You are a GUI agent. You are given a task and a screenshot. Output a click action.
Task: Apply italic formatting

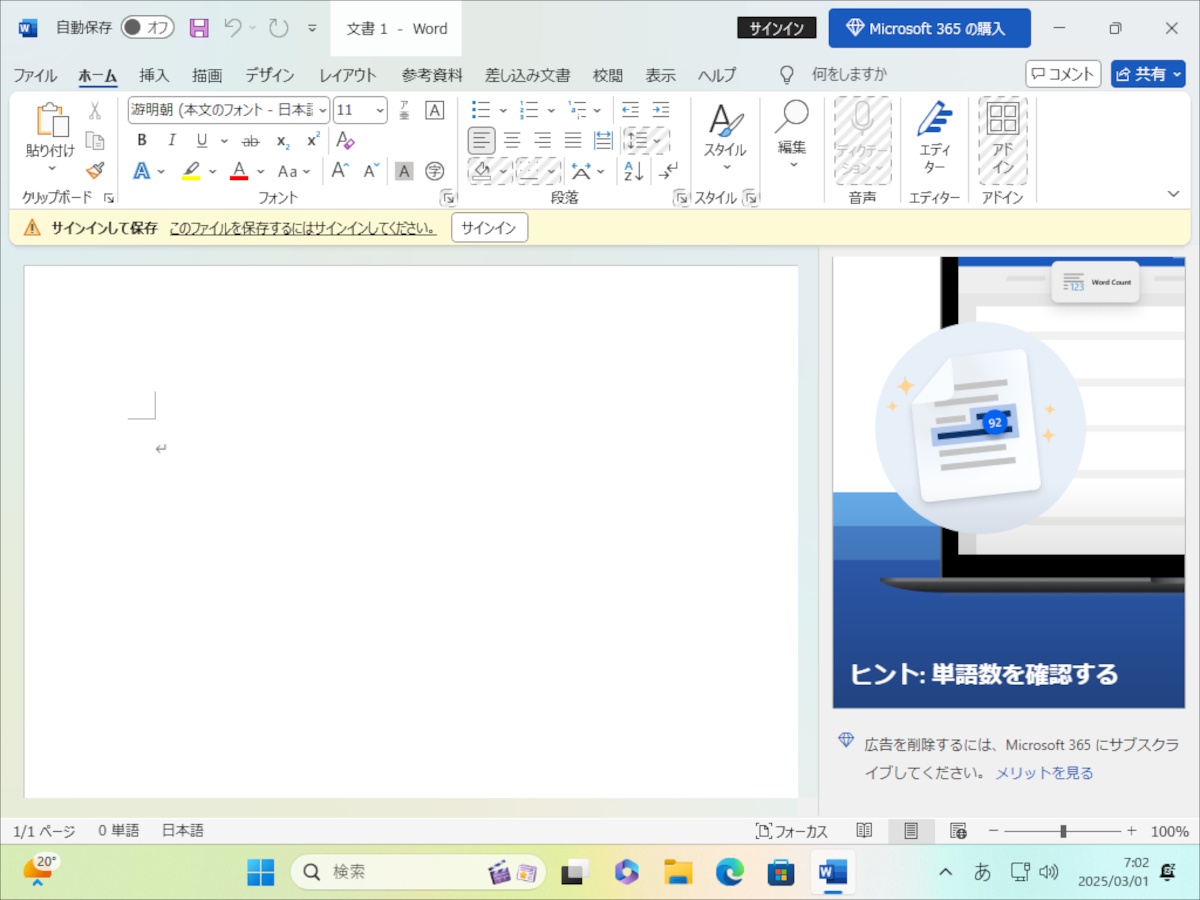coord(171,140)
